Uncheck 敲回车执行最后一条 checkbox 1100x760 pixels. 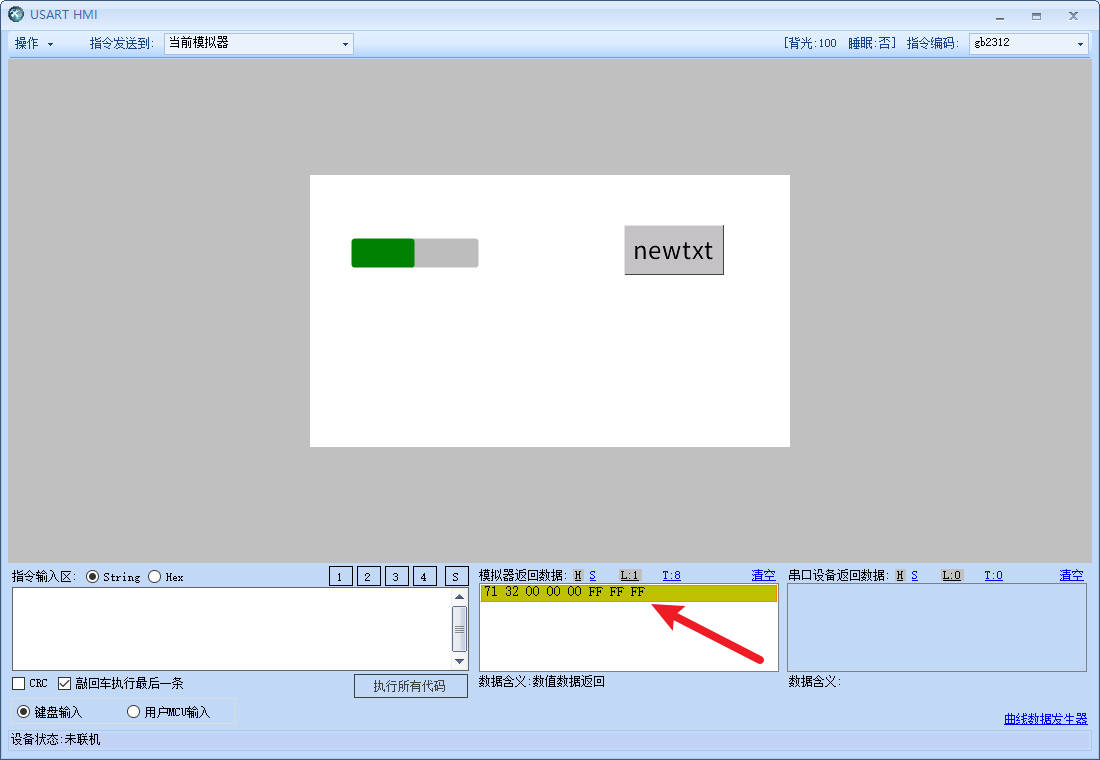(65, 684)
